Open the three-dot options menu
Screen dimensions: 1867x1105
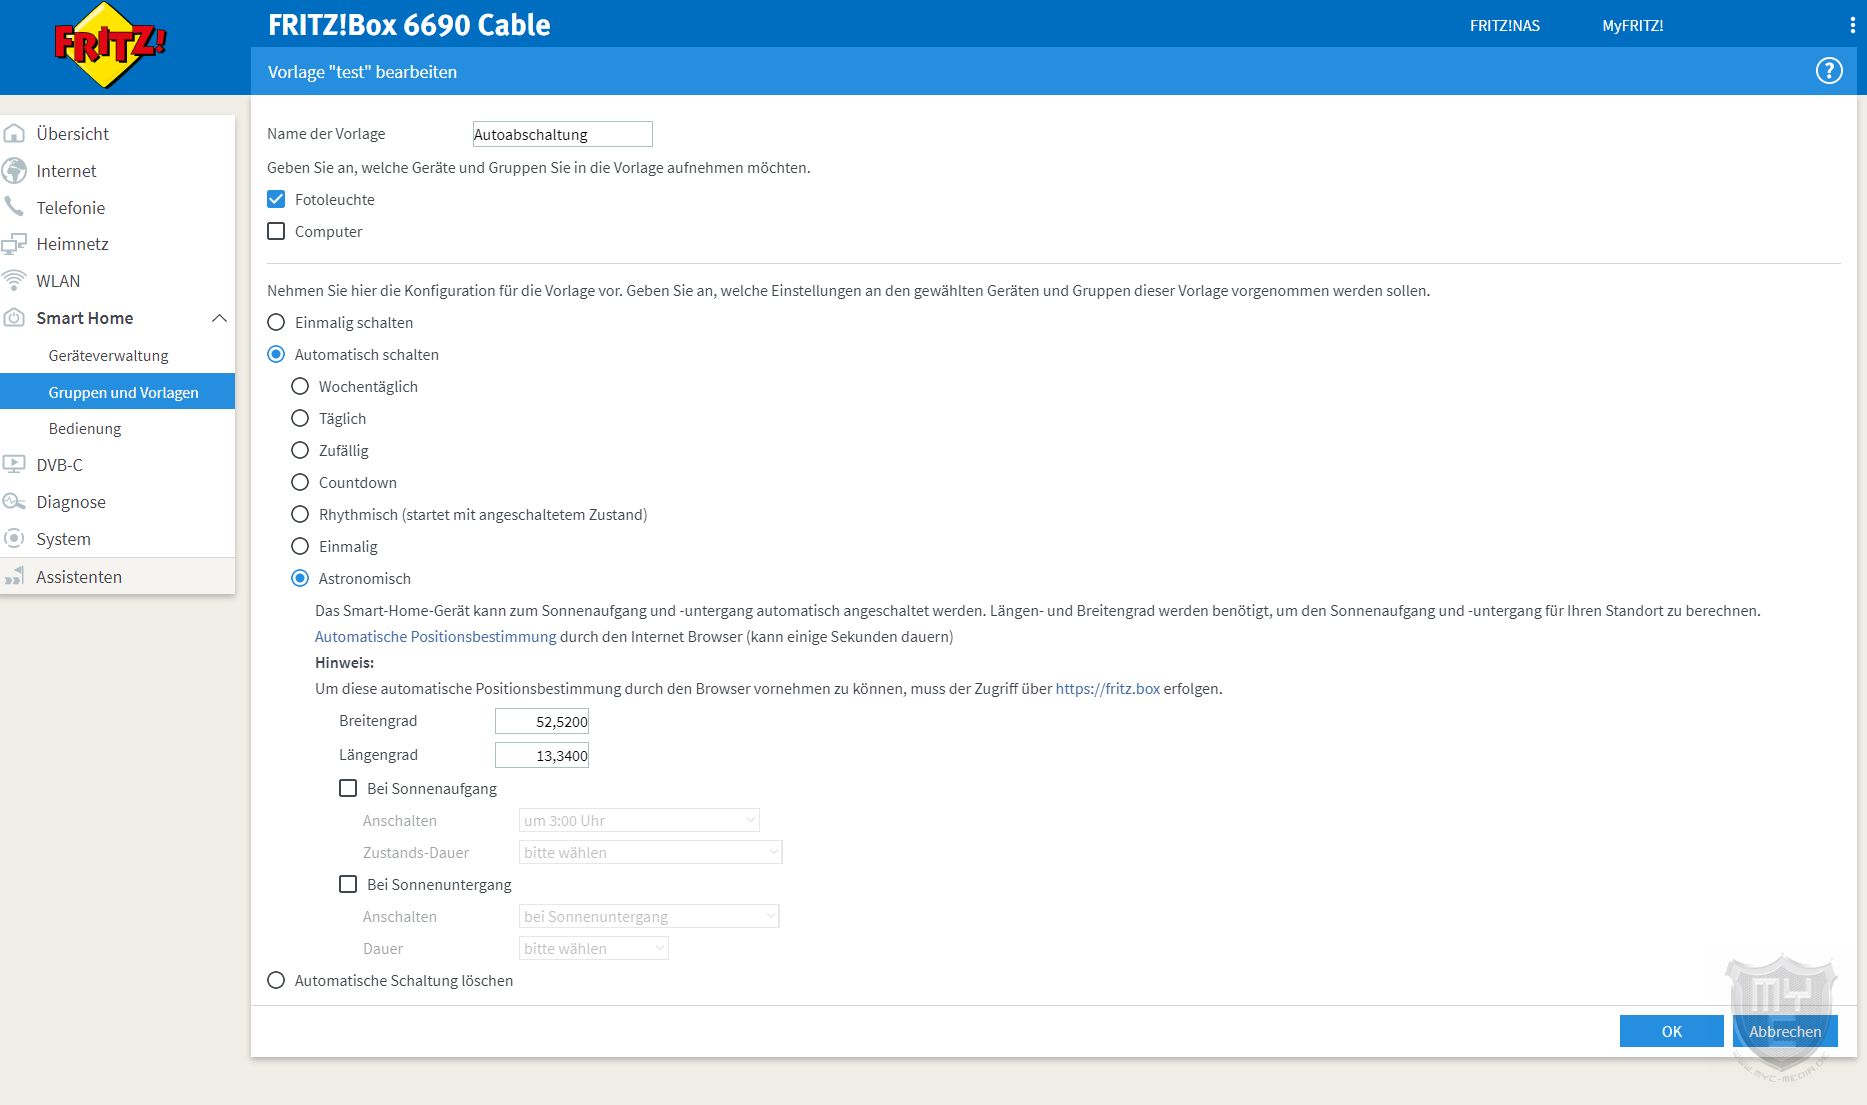click(1852, 26)
